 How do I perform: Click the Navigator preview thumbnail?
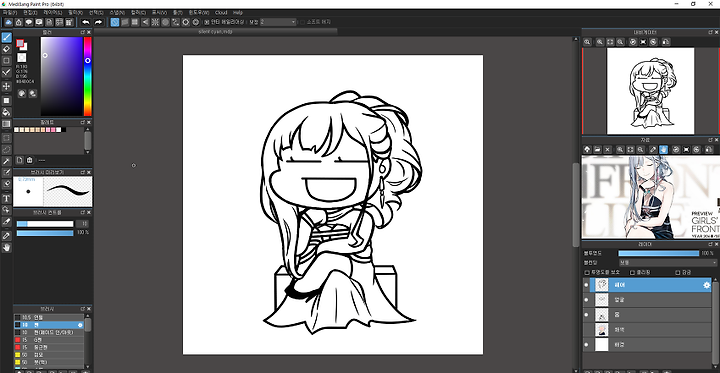pos(650,91)
